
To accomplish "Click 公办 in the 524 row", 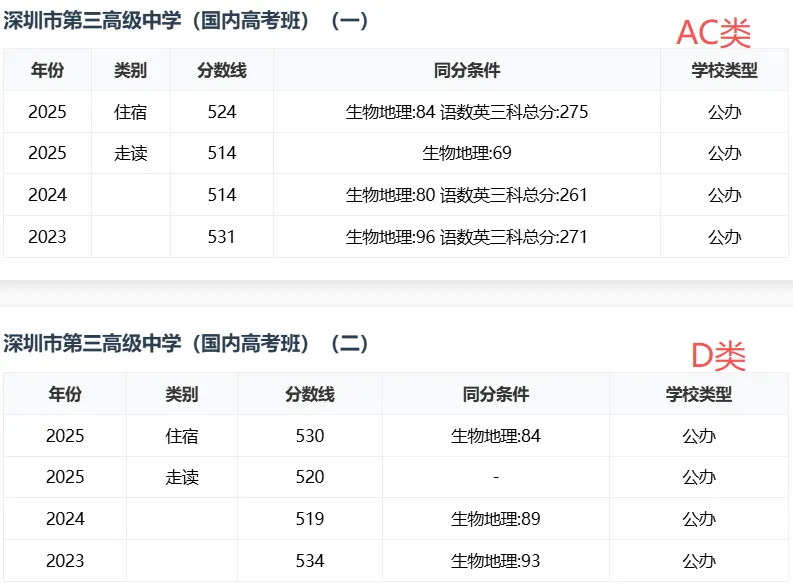I will (724, 112).
